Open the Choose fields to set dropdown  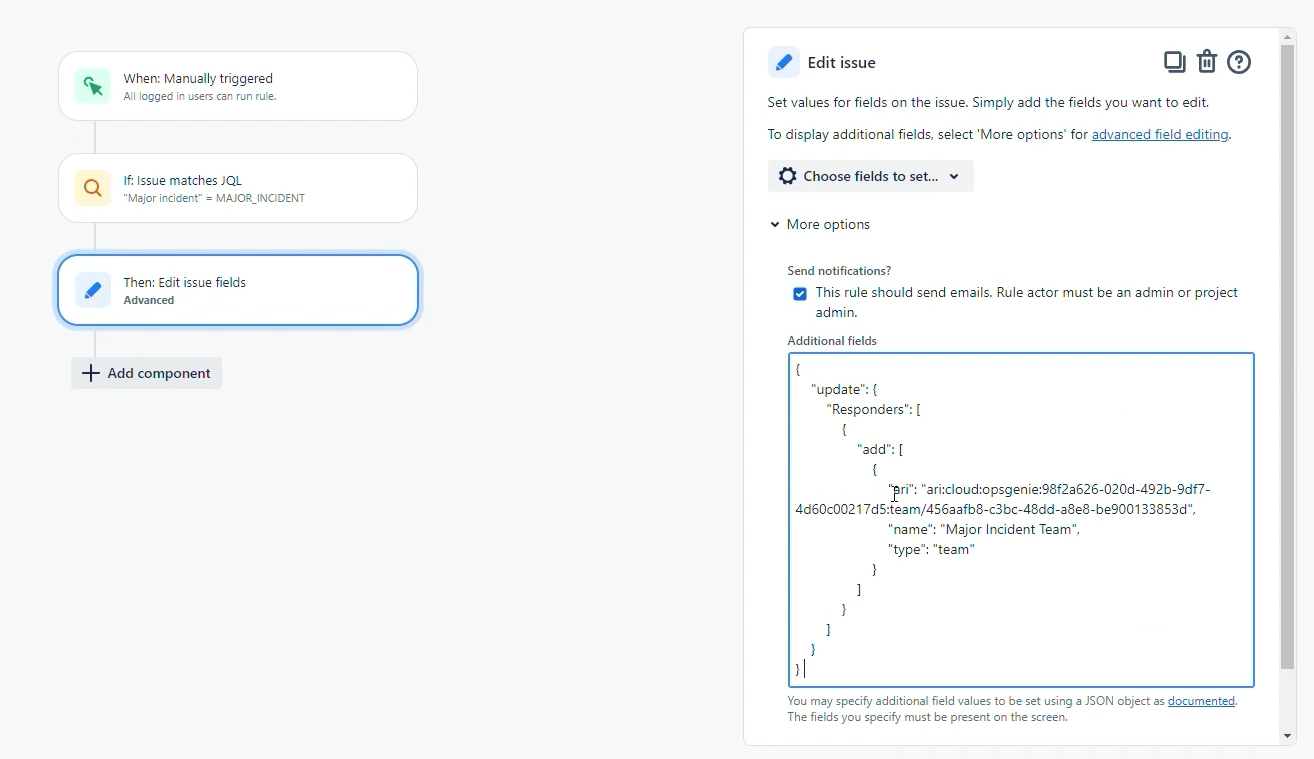pos(869,176)
